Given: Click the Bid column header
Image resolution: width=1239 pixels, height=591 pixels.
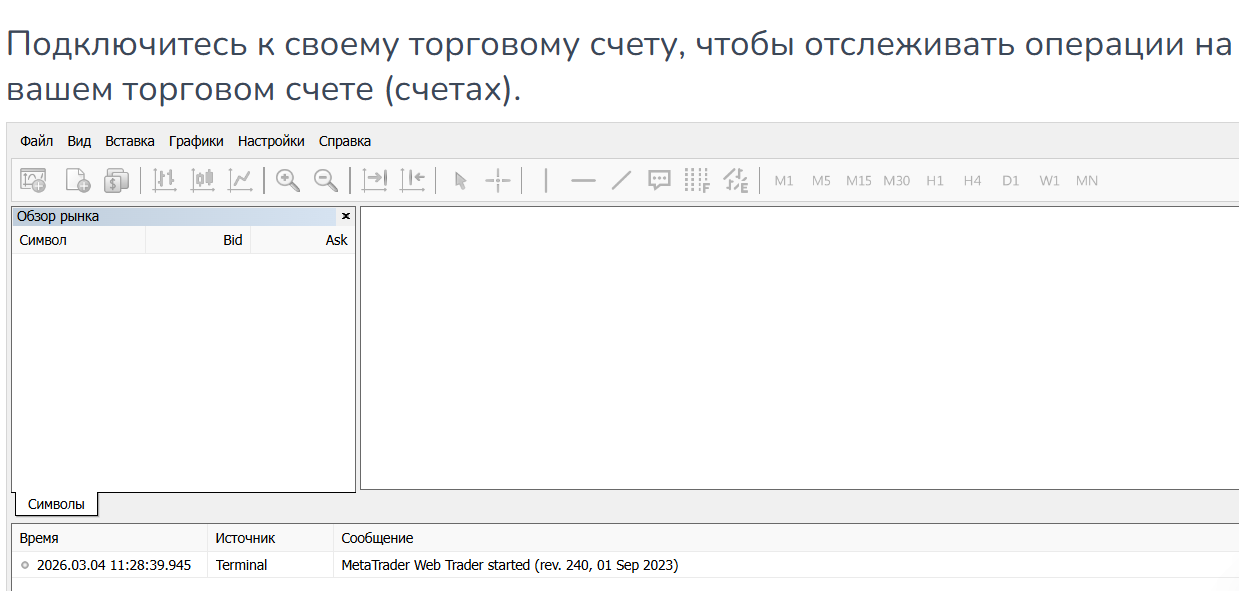Looking at the screenshot, I should [x=232, y=240].
